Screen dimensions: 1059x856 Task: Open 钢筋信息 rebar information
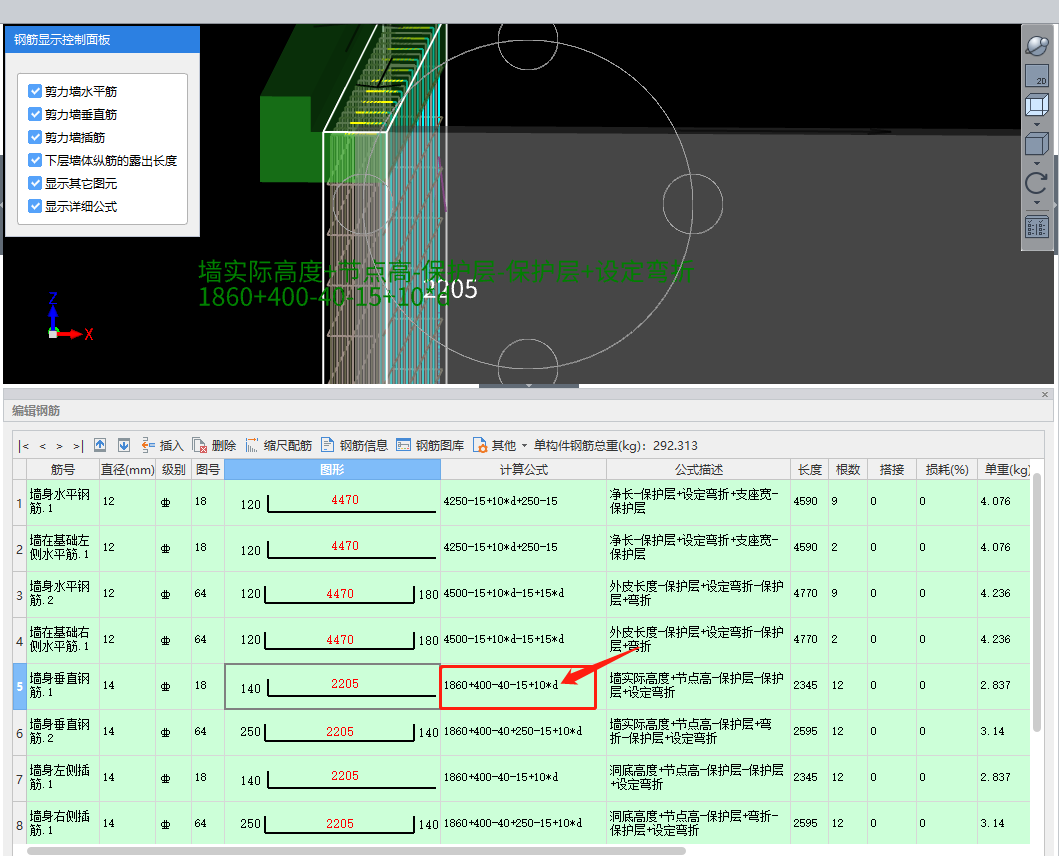click(x=354, y=445)
